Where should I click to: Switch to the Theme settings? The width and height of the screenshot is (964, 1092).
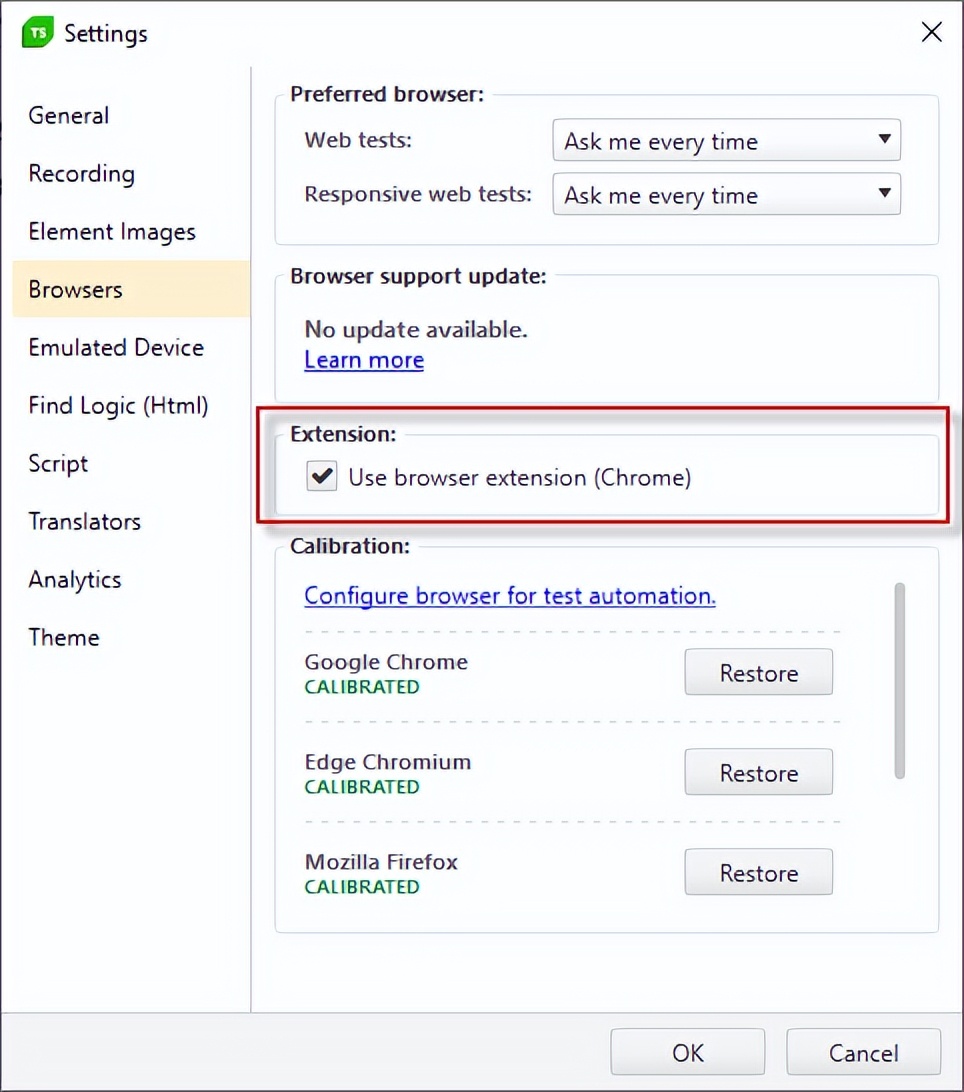[x=64, y=638]
